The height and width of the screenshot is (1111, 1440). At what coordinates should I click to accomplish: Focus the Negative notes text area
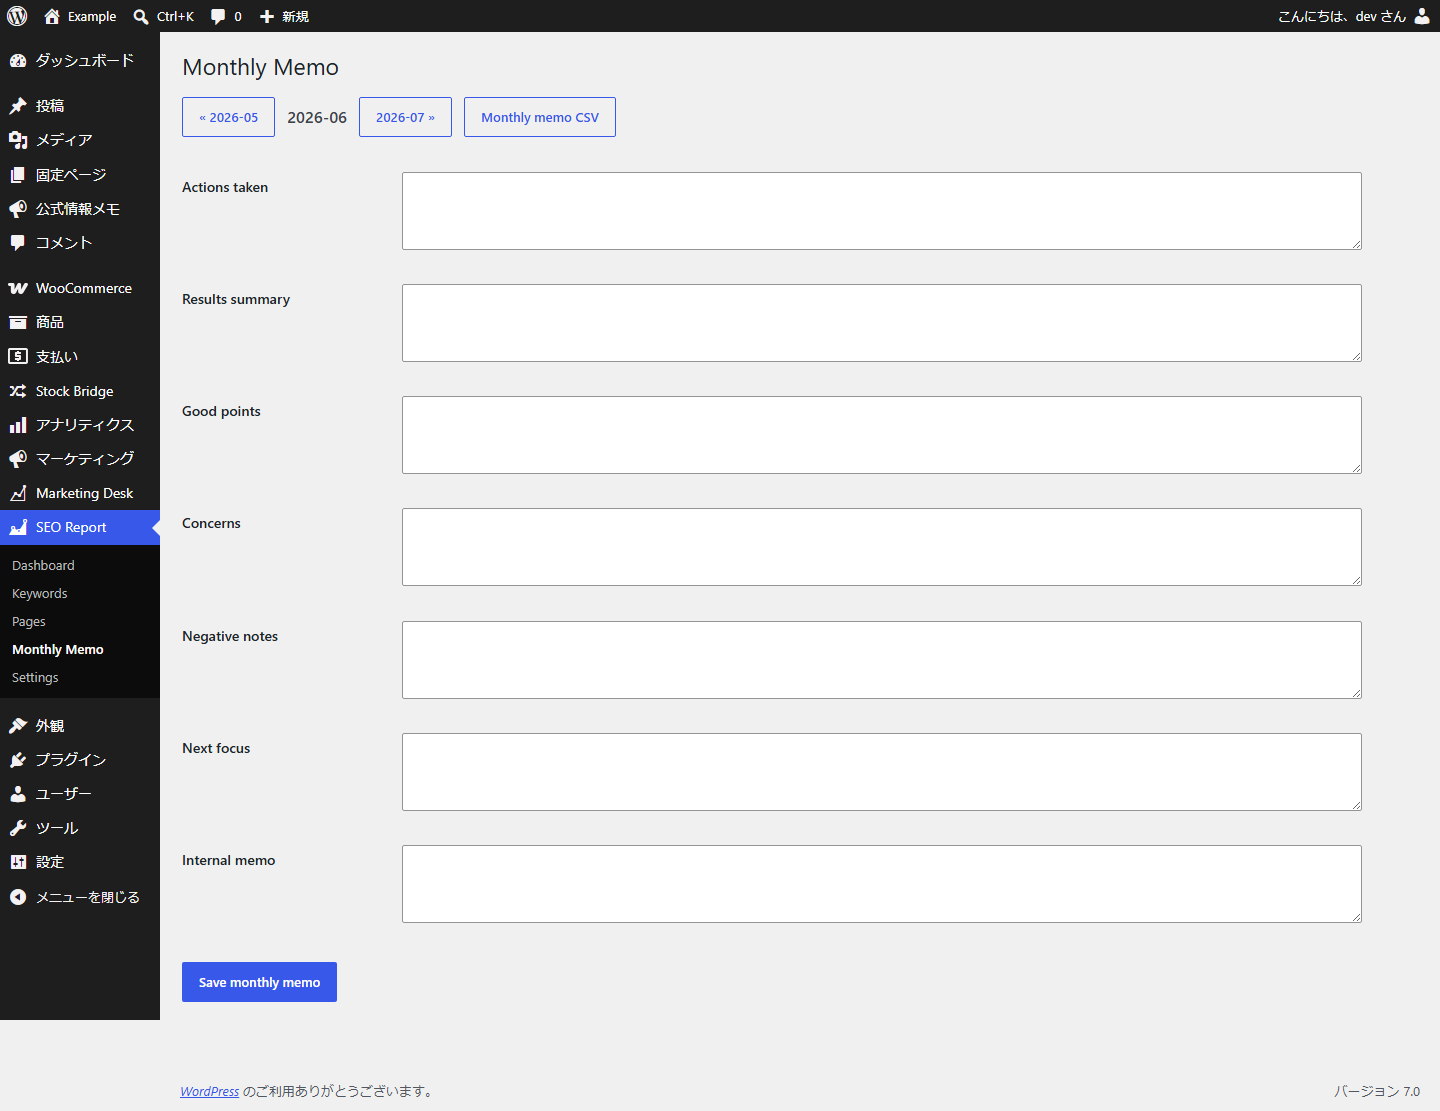(x=882, y=660)
